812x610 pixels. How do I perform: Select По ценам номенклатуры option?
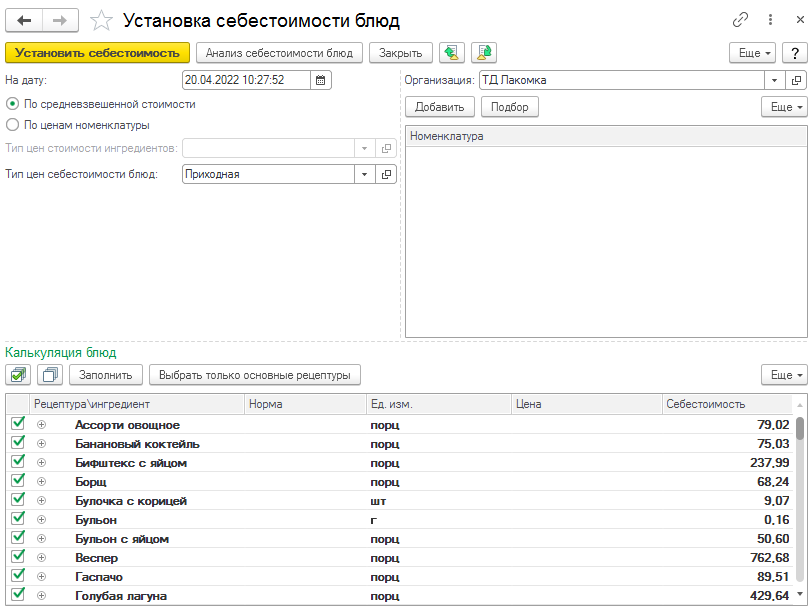tap(13, 125)
